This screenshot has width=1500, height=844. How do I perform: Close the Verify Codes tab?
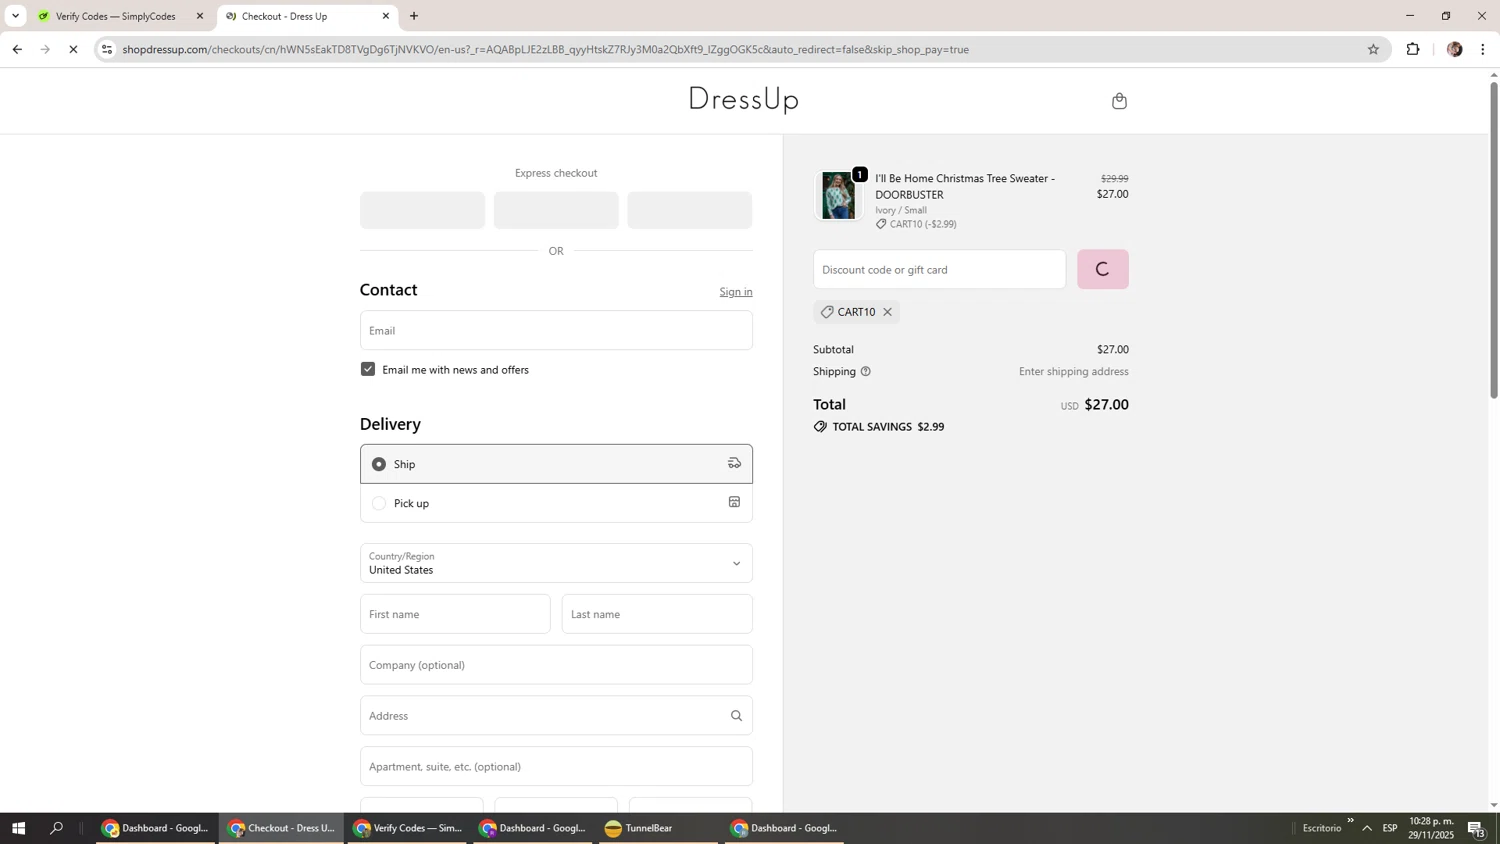tap(200, 16)
